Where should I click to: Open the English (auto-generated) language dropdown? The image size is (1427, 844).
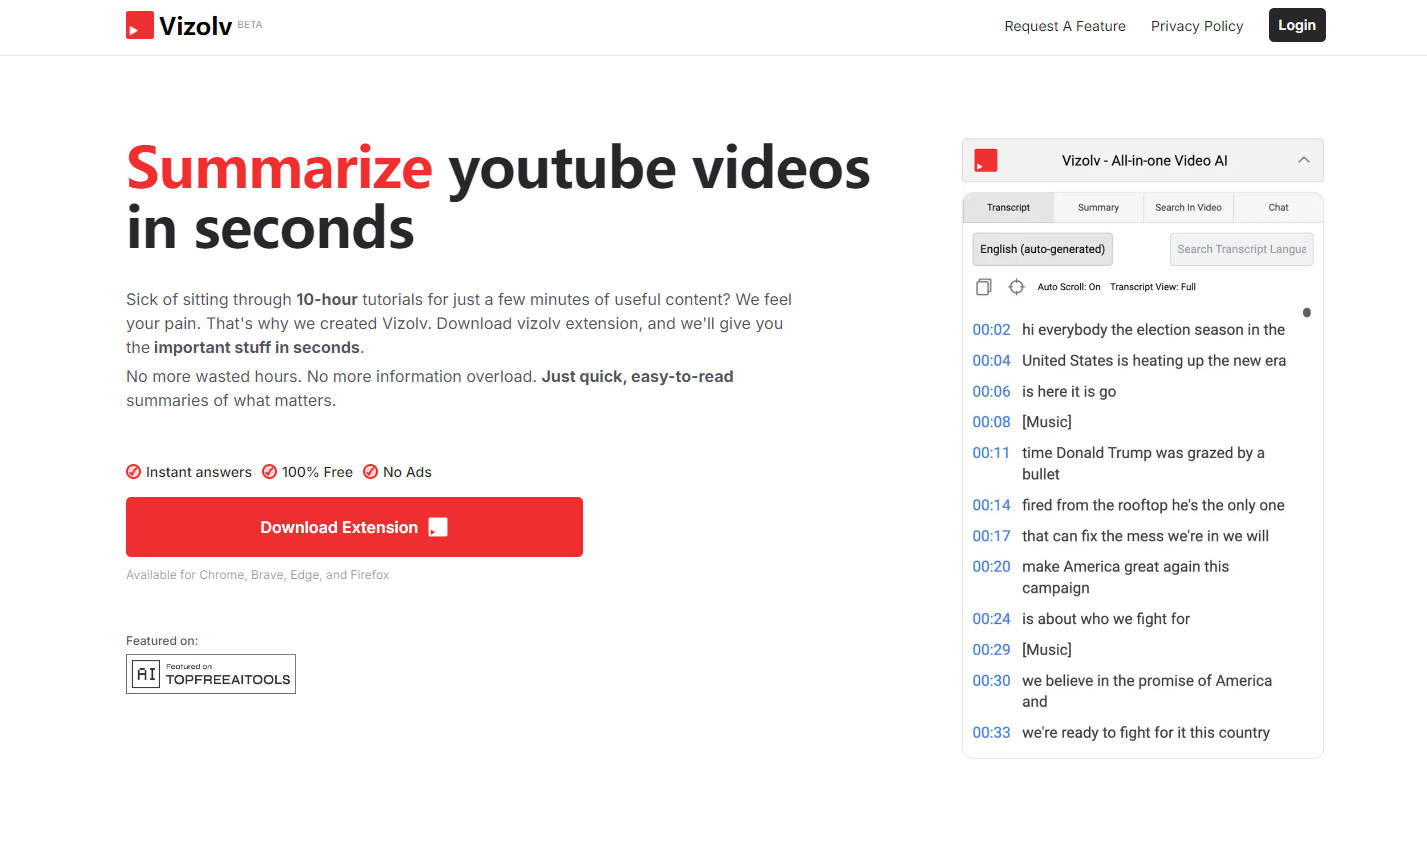point(1042,249)
